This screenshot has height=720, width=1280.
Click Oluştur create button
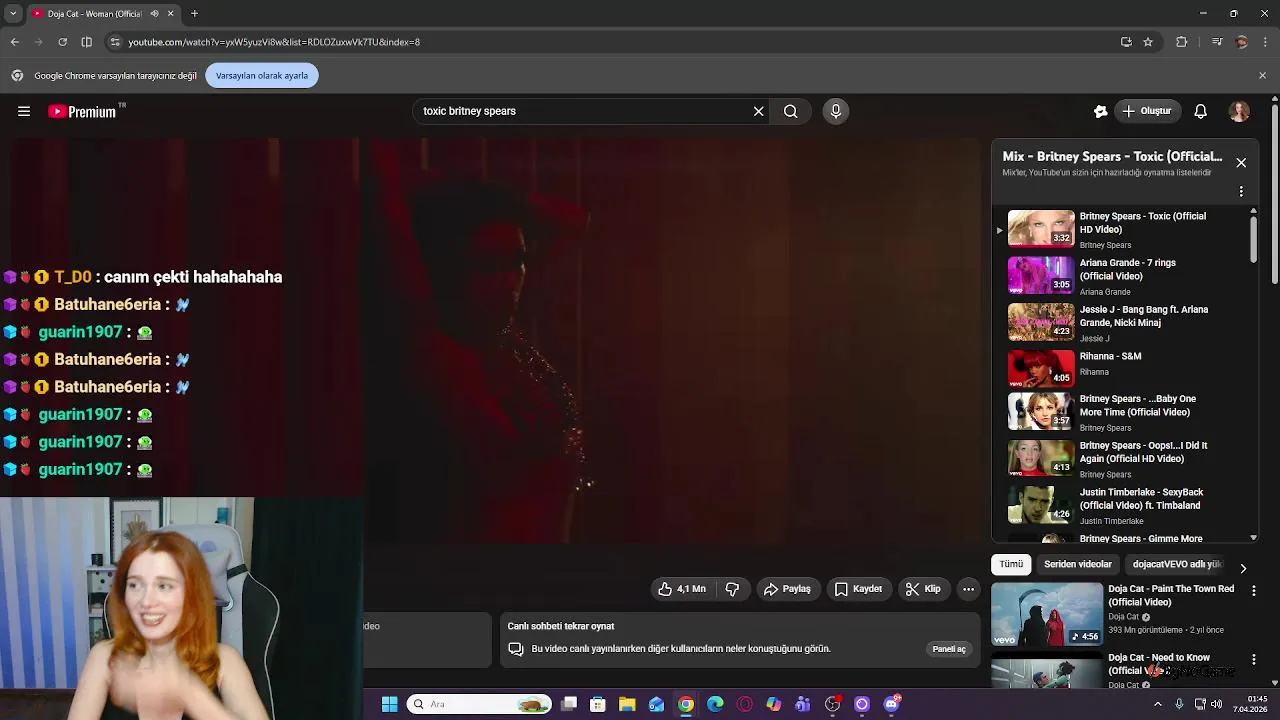[x=1147, y=111]
